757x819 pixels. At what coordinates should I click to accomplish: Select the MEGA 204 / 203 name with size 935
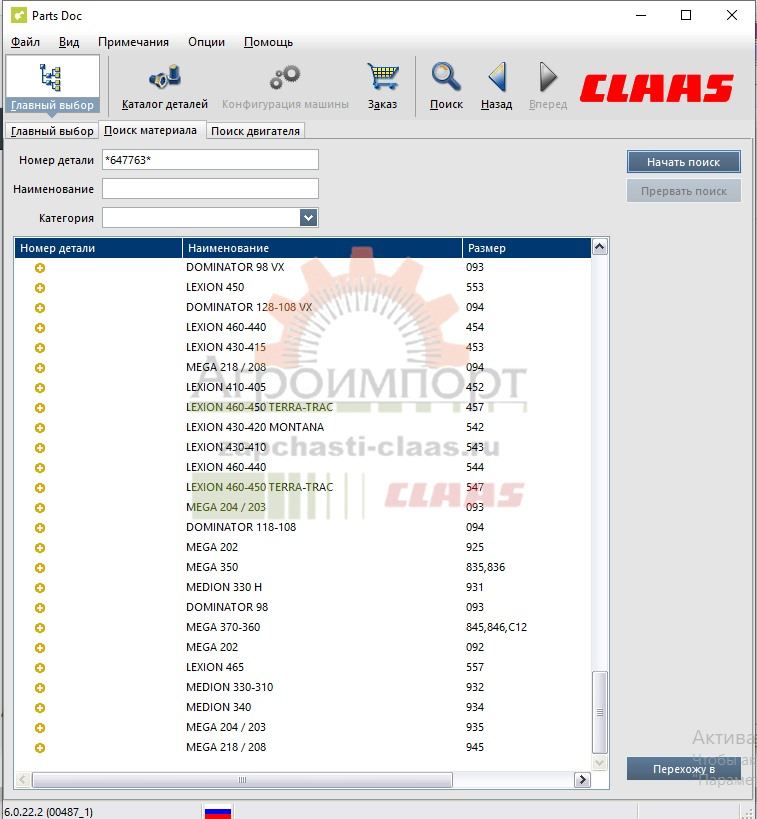tap(226, 727)
